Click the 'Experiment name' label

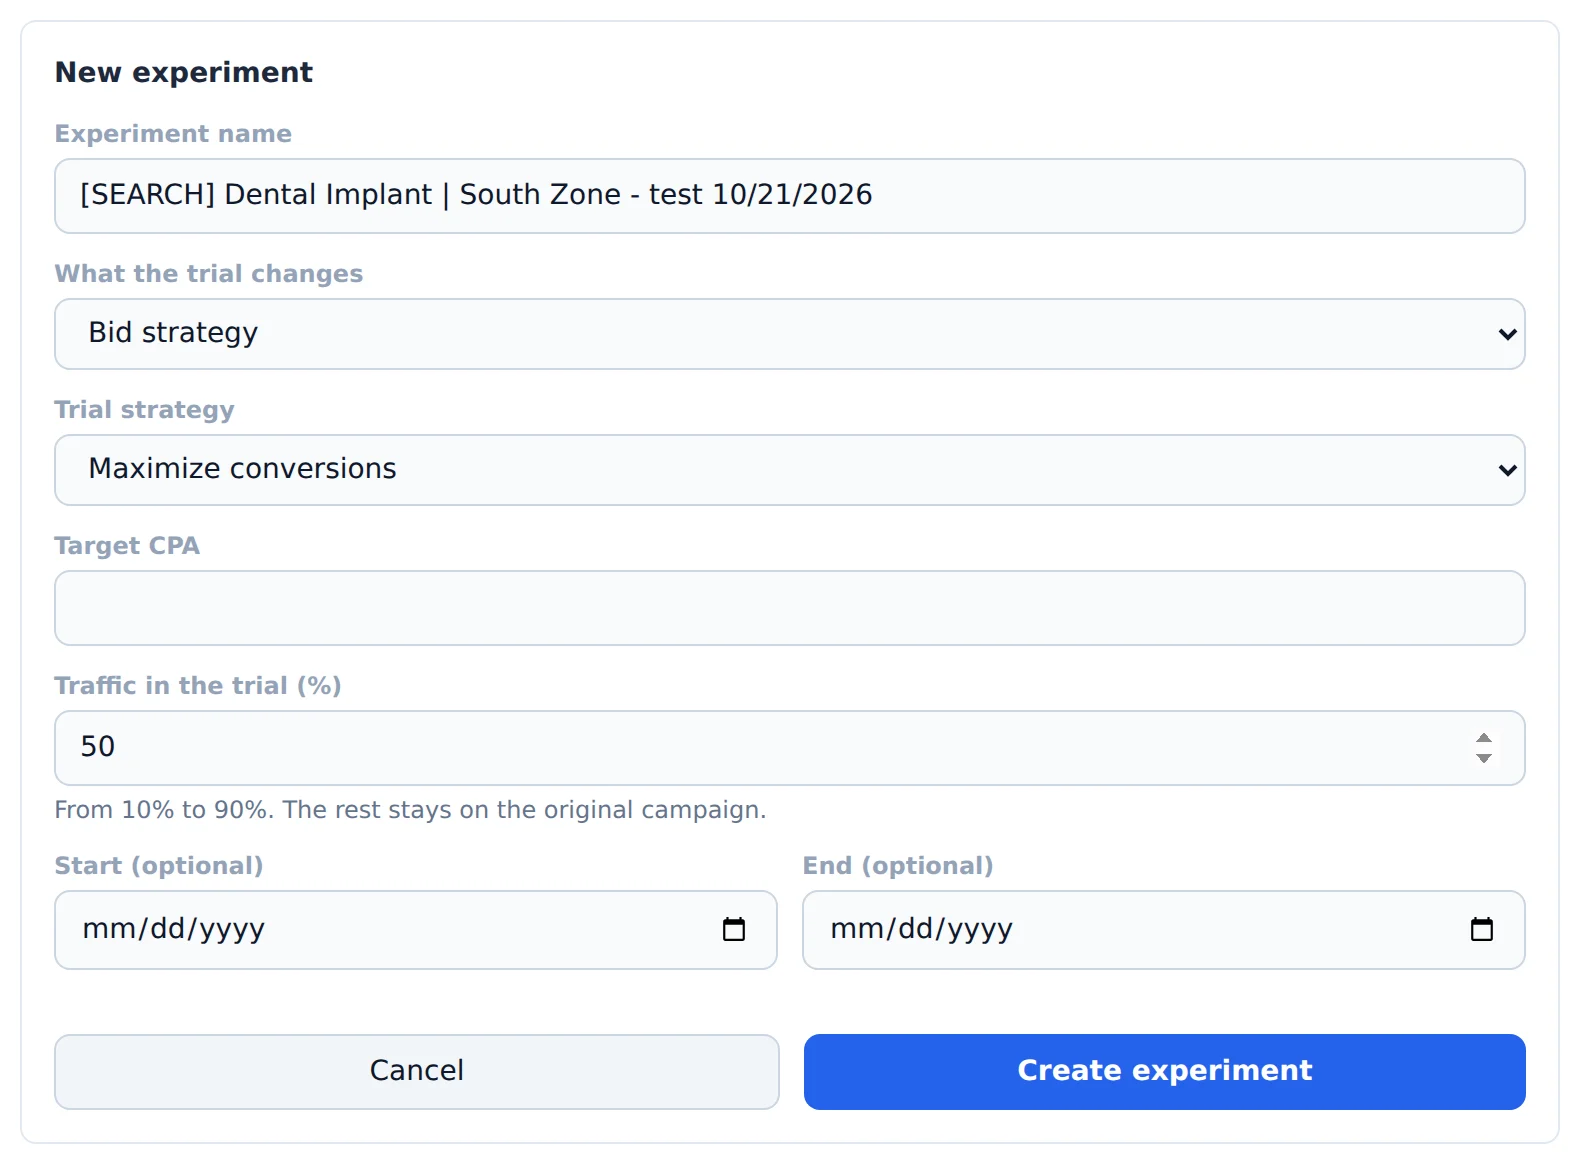tap(173, 134)
